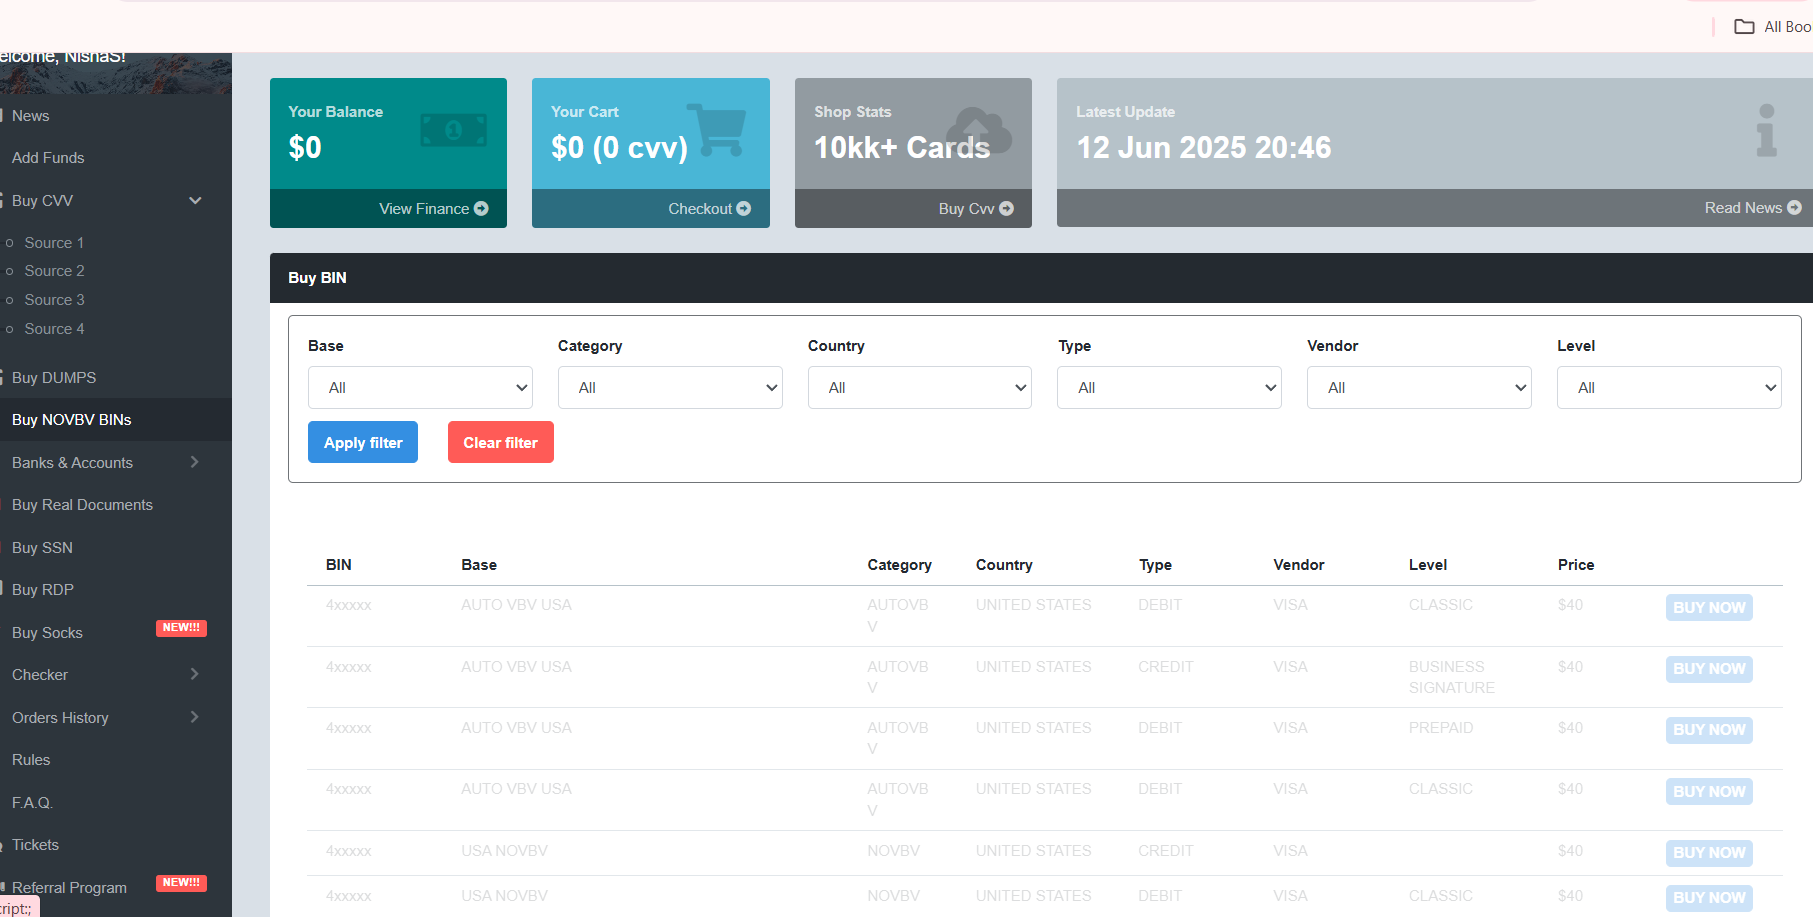Screen dimensions: 1813x917
Task: Select Source 4 in the sidebar
Action: click(54, 329)
